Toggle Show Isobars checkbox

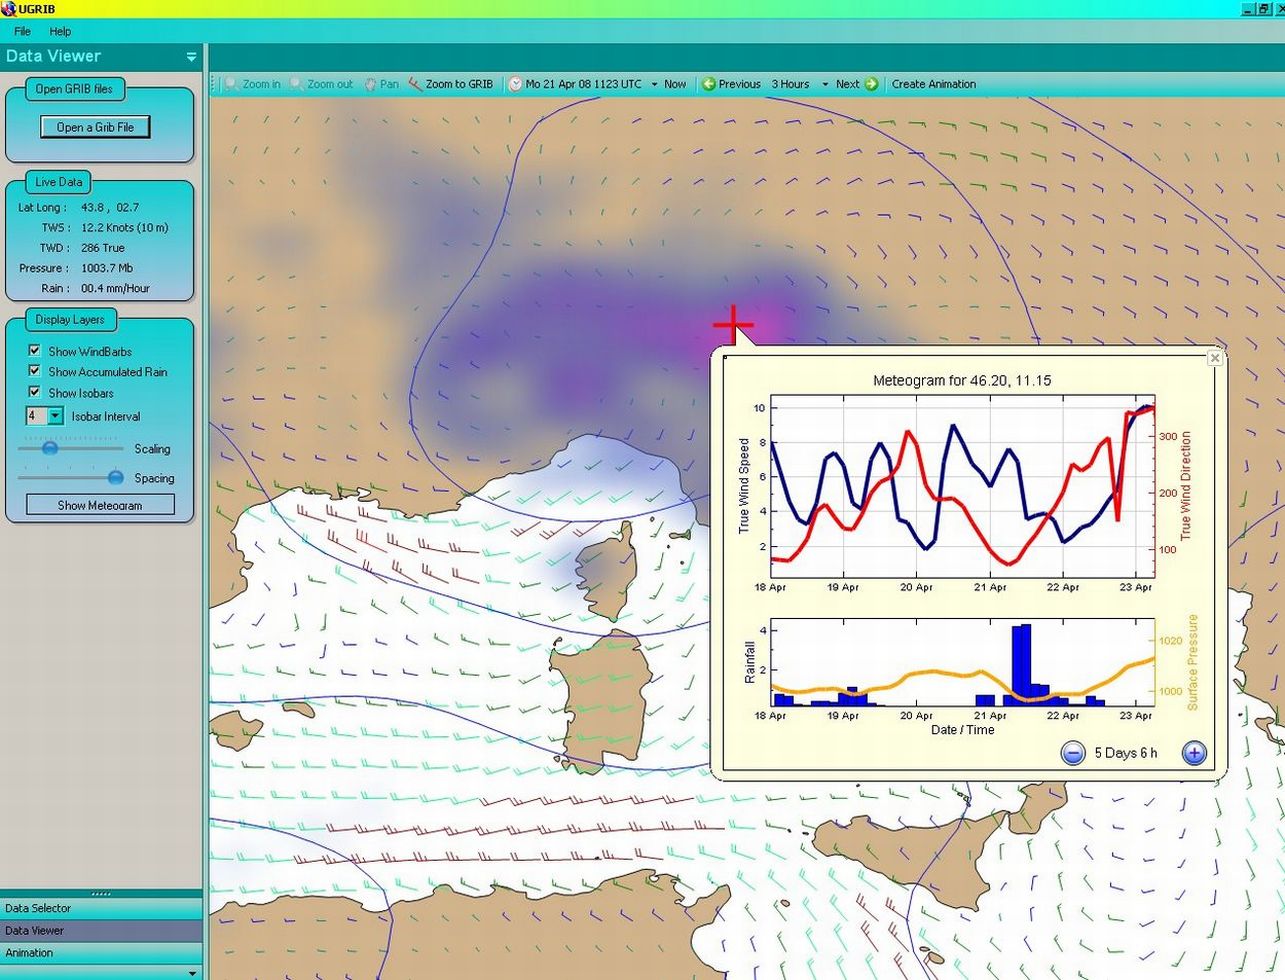34,392
